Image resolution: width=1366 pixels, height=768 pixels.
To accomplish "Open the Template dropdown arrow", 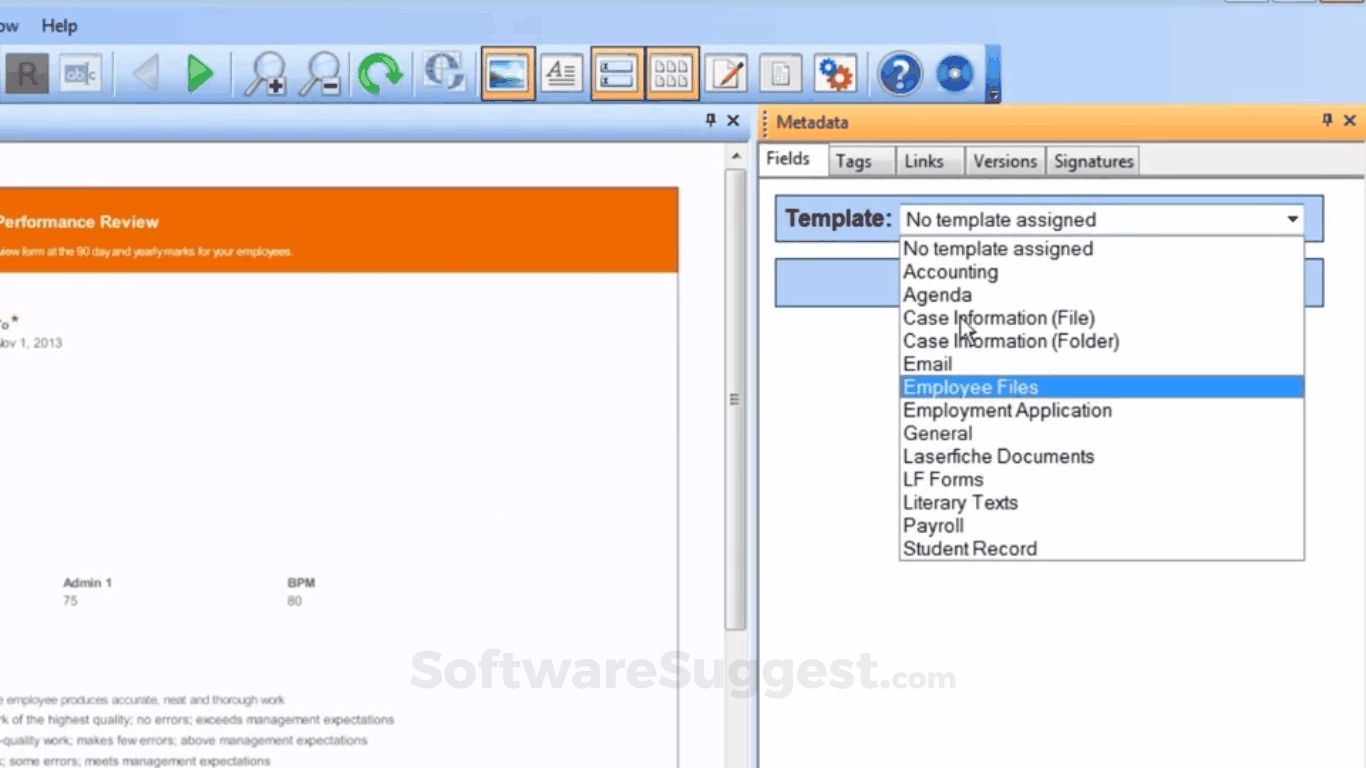I will pyautogui.click(x=1292, y=219).
